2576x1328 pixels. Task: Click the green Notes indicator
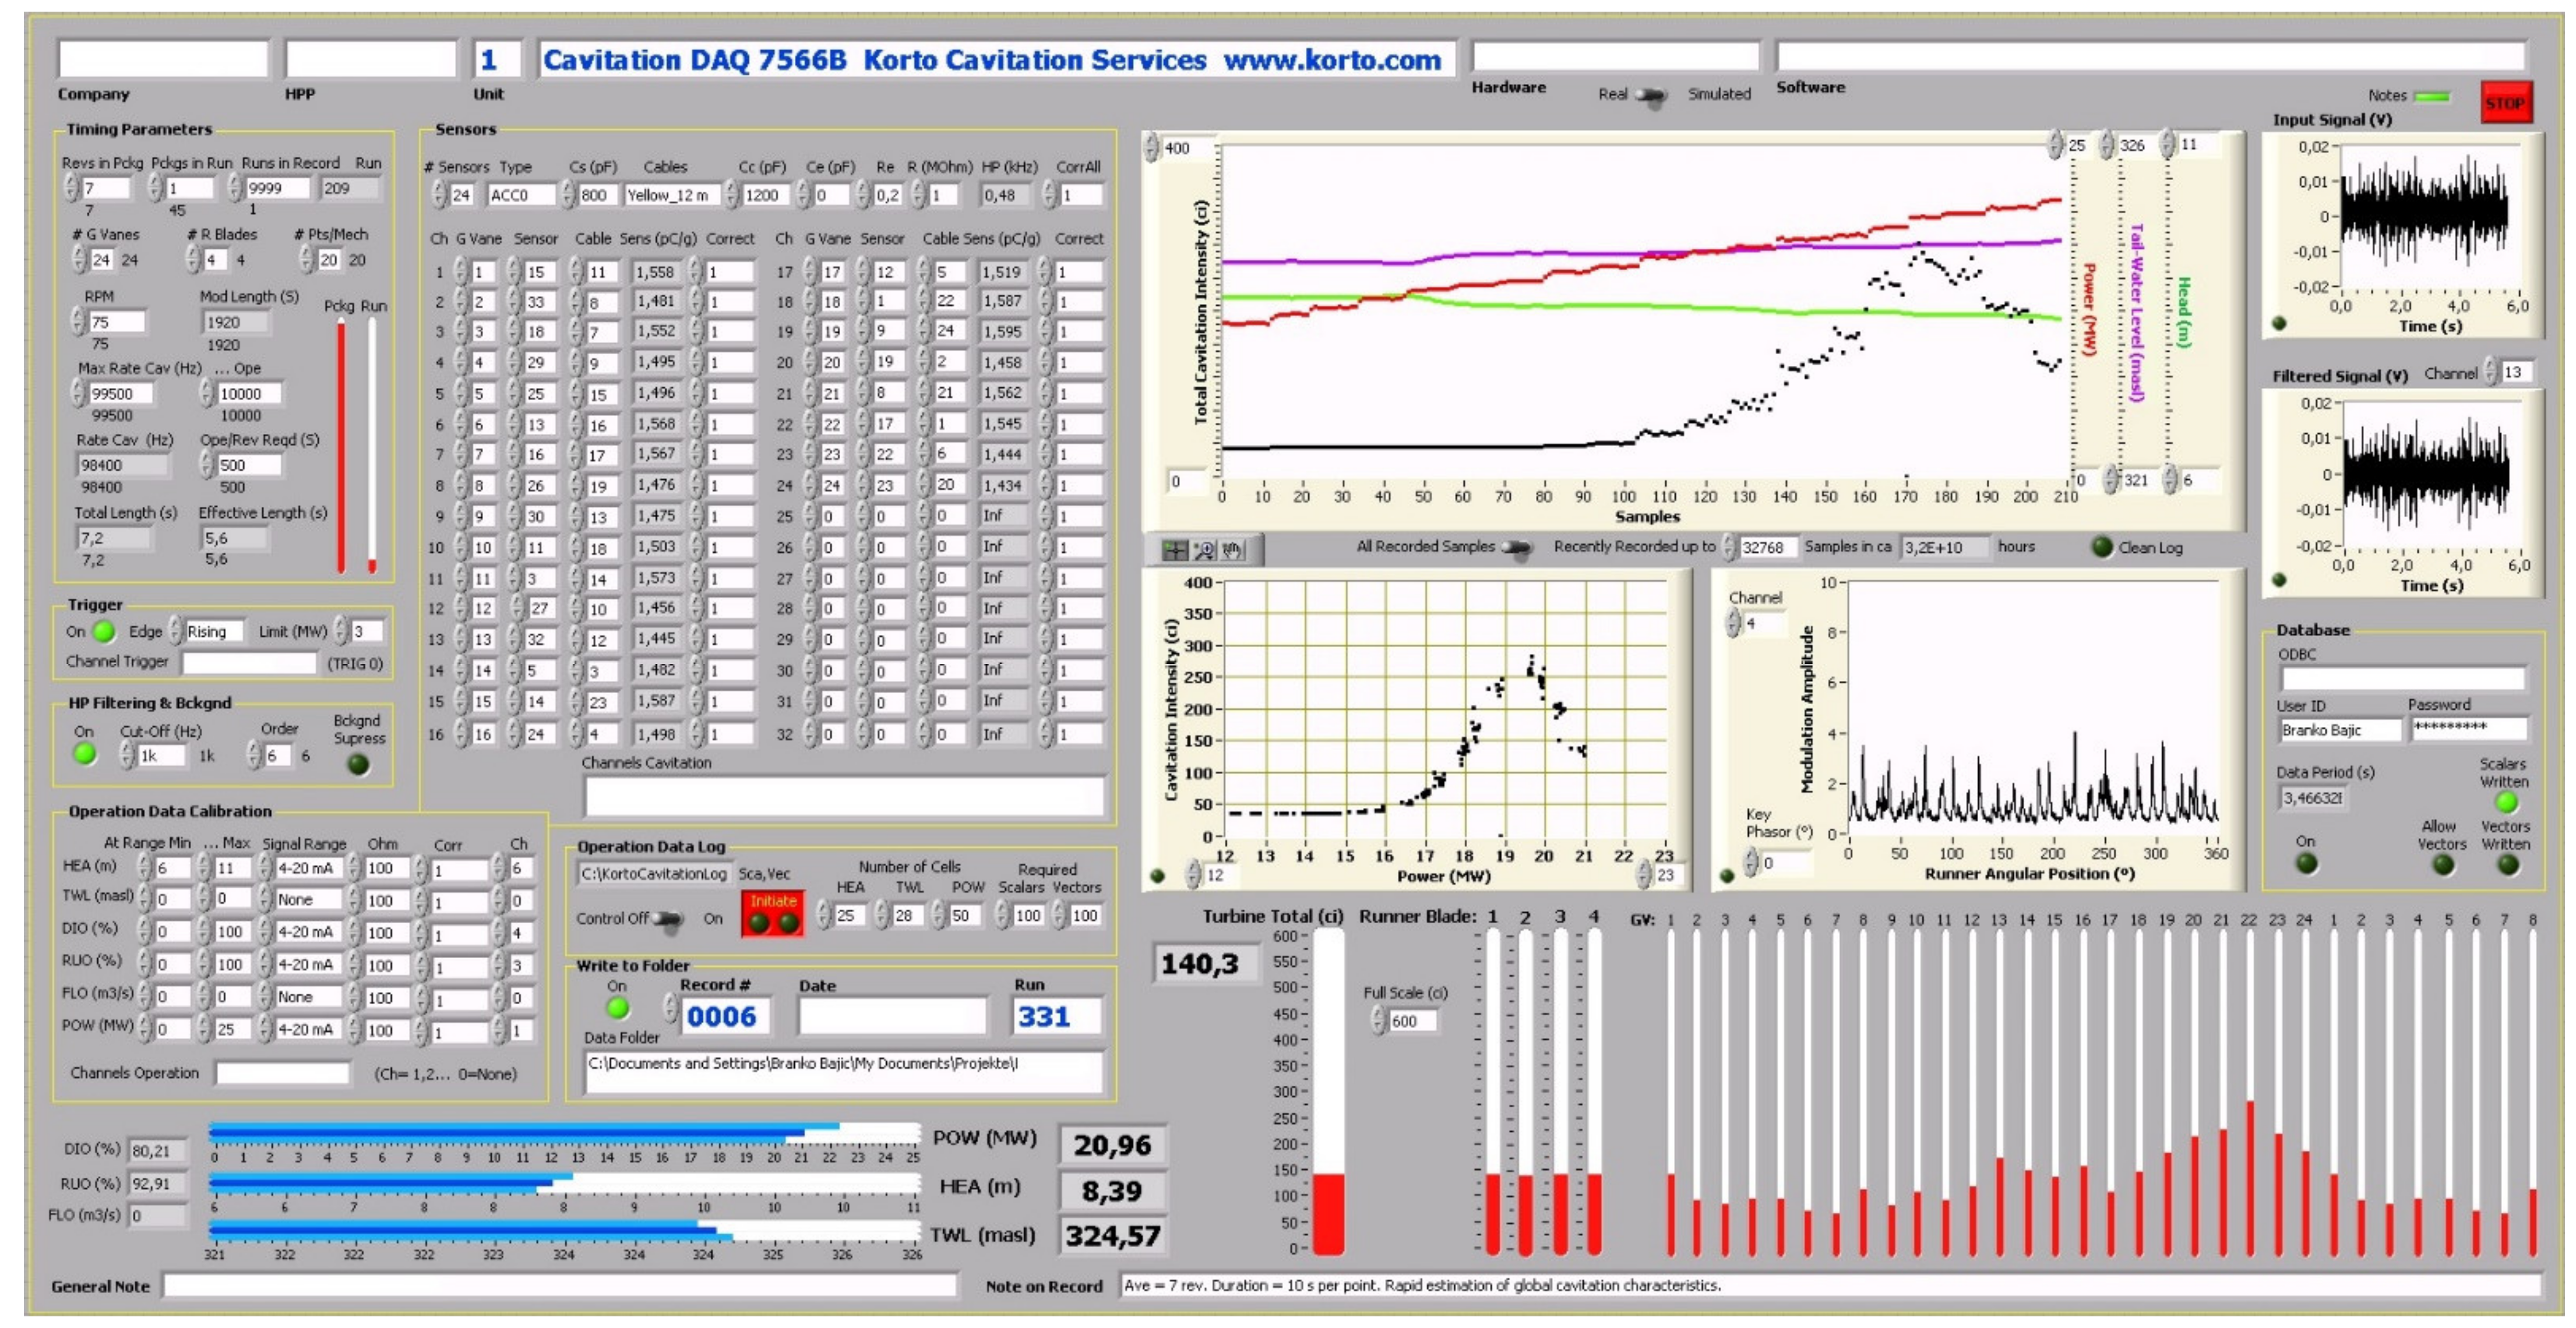(x=2431, y=97)
